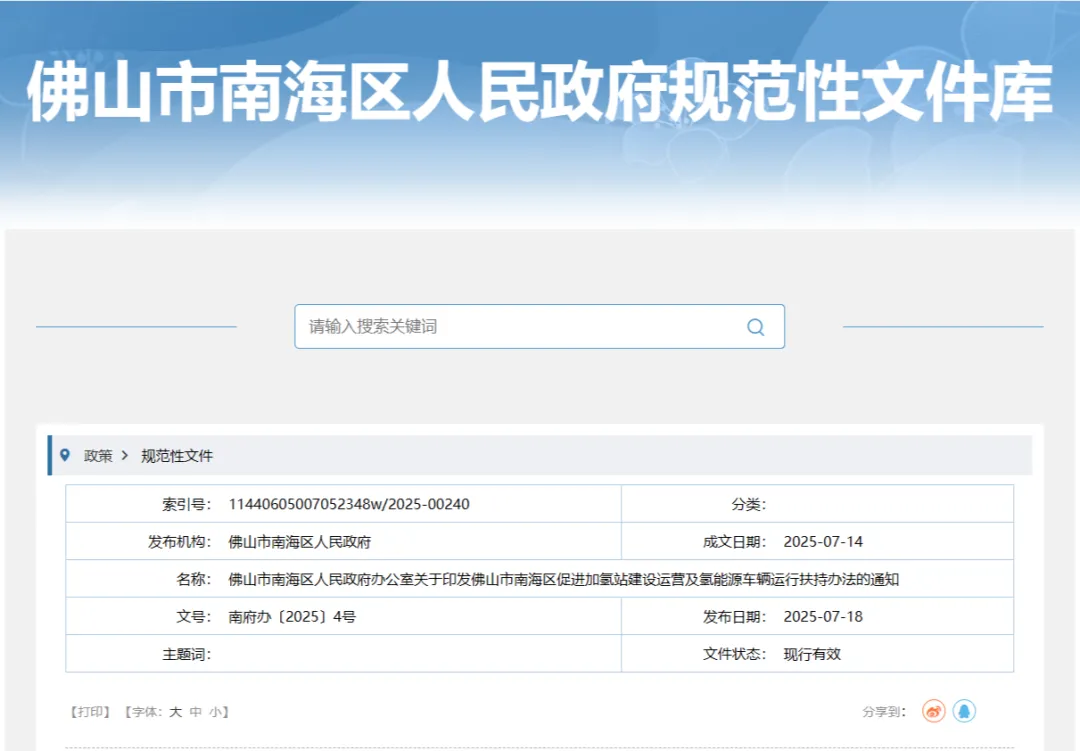The image size is (1080, 751).
Task: Share the document to Weibo
Action: (x=931, y=711)
